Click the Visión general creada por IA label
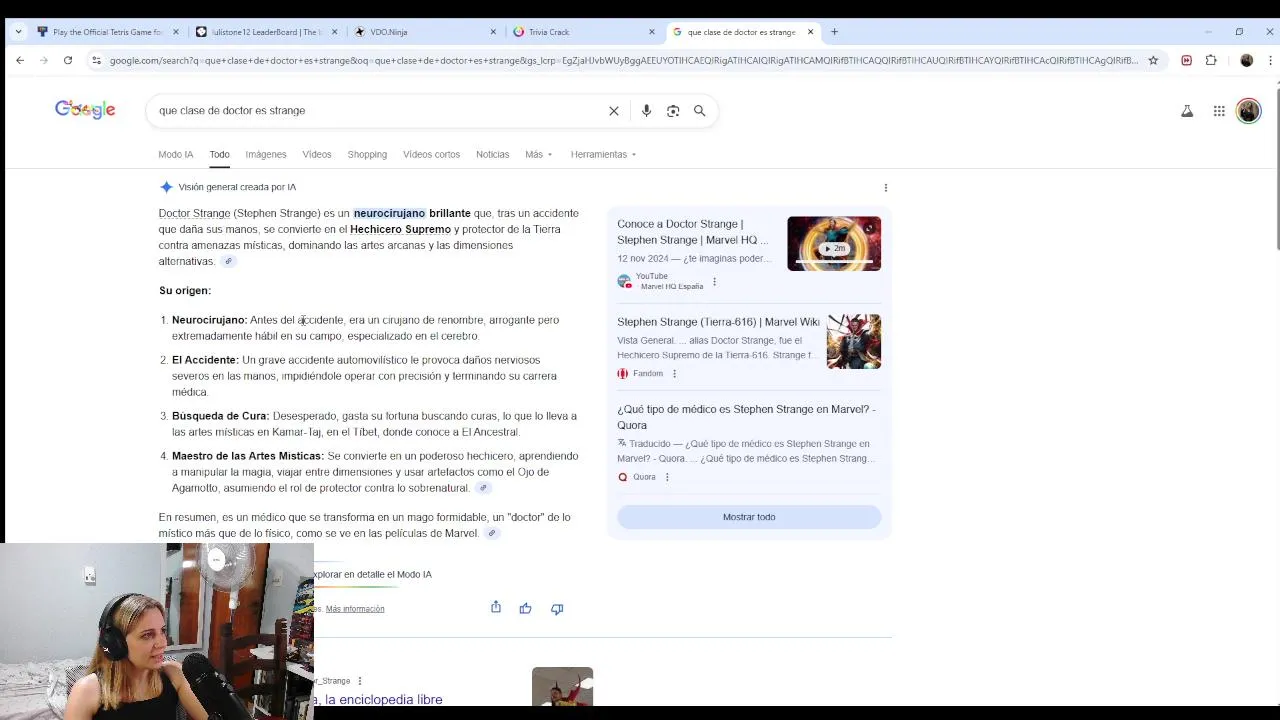The height and width of the screenshot is (720, 1280). pyautogui.click(x=237, y=187)
